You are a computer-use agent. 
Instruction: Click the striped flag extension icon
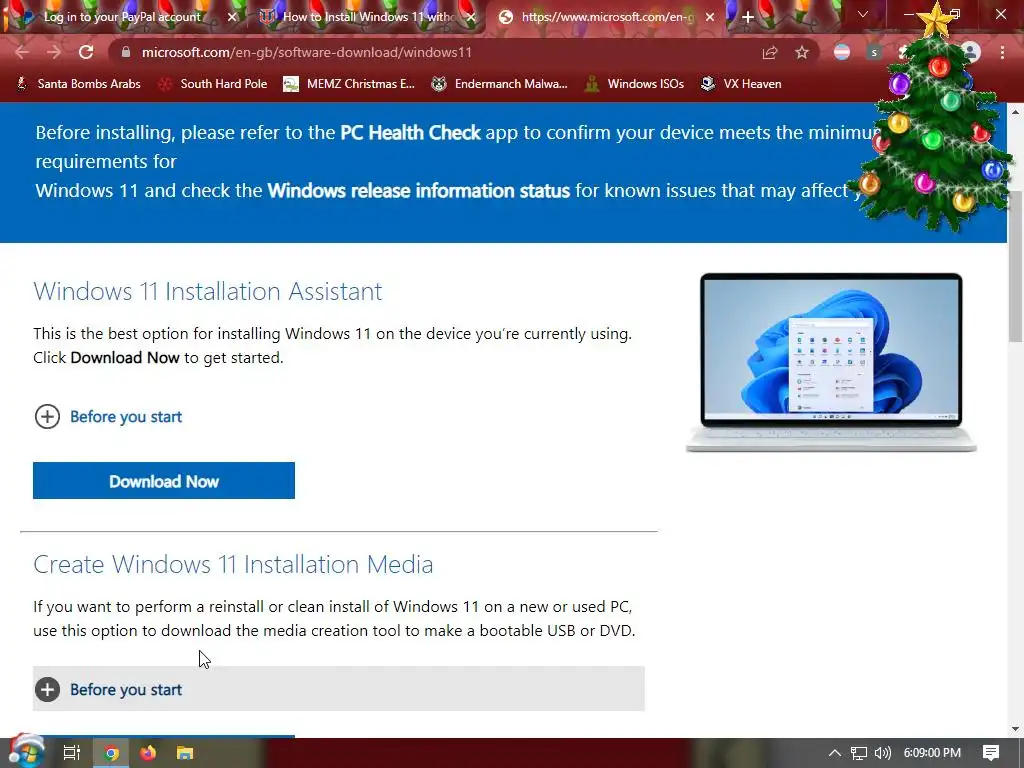(842, 53)
